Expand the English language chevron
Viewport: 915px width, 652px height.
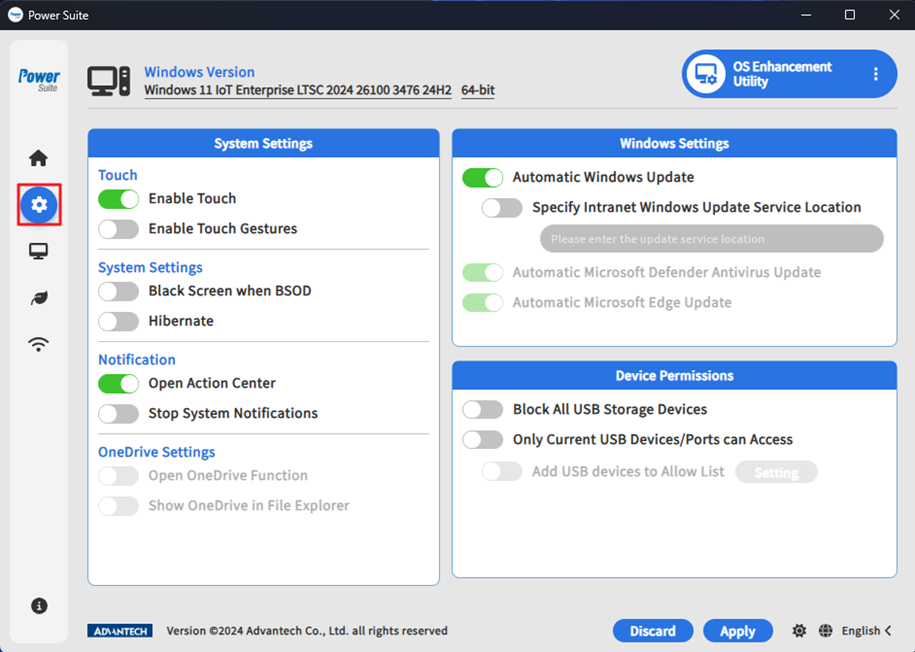[x=888, y=631]
